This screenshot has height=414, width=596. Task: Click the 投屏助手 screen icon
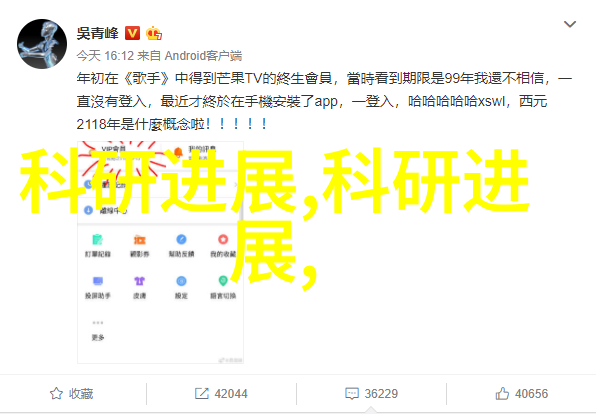coord(98,281)
